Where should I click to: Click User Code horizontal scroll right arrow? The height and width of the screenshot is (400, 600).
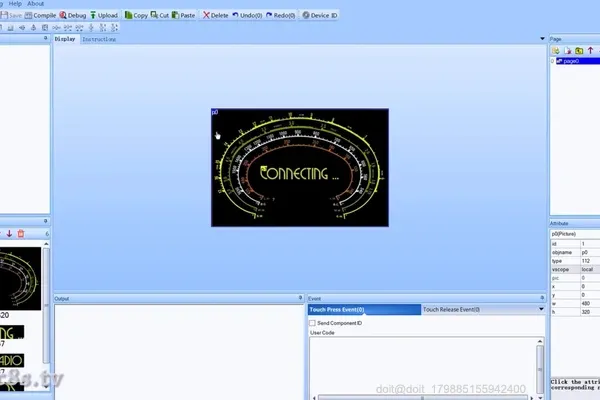532,398
